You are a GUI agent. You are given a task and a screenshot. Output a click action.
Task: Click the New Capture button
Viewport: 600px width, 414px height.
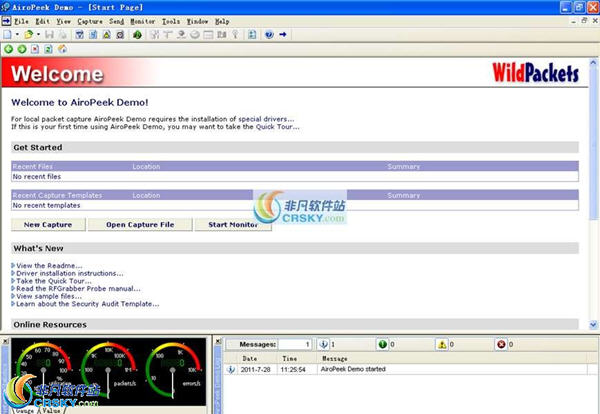(x=48, y=225)
